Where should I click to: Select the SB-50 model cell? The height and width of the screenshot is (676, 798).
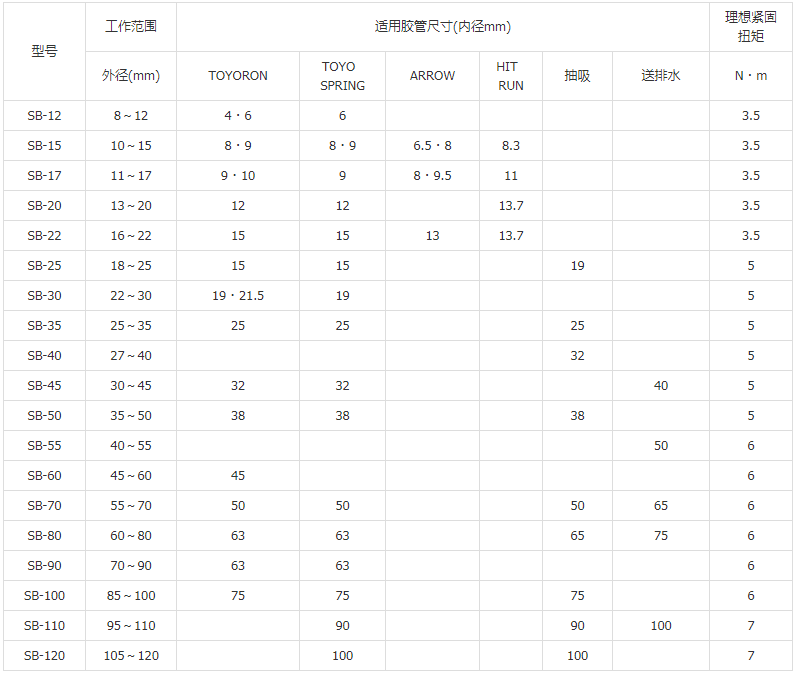[44, 416]
